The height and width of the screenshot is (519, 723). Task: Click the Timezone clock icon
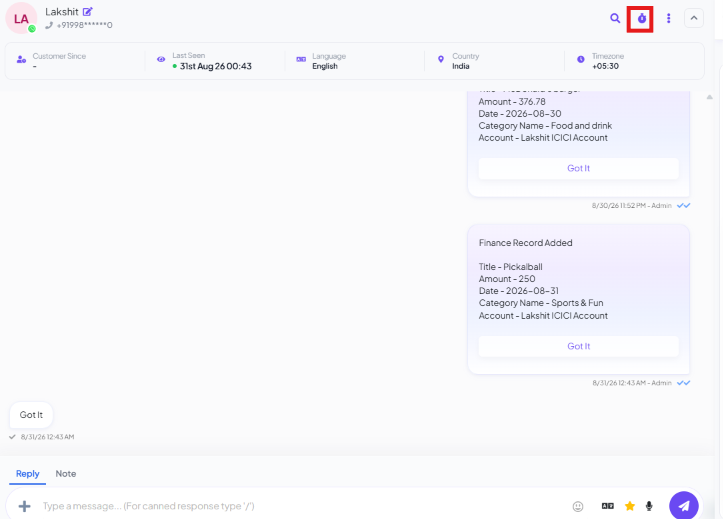click(x=581, y=59)
